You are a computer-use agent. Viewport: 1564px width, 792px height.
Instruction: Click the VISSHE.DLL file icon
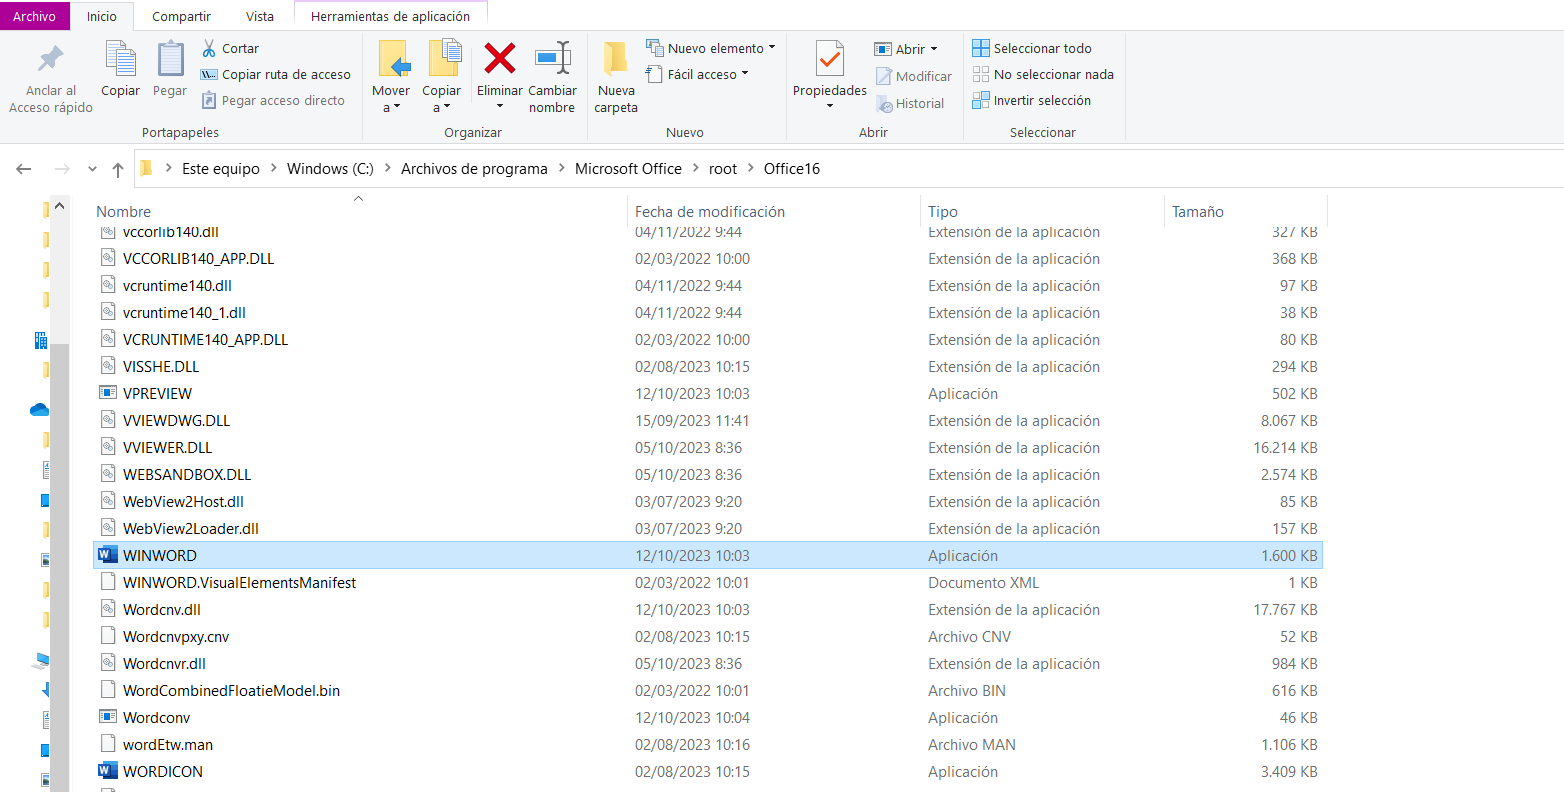click(108, 366)
